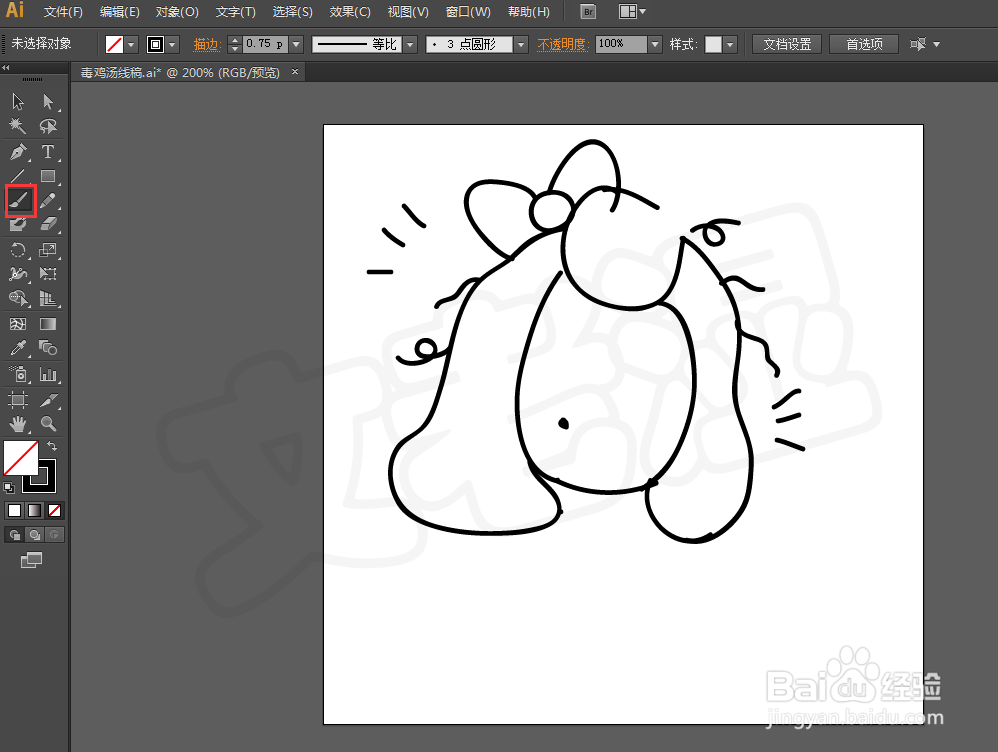Launch Adobe Bridge with Br button
998x752 pixels.
point(588,11)
